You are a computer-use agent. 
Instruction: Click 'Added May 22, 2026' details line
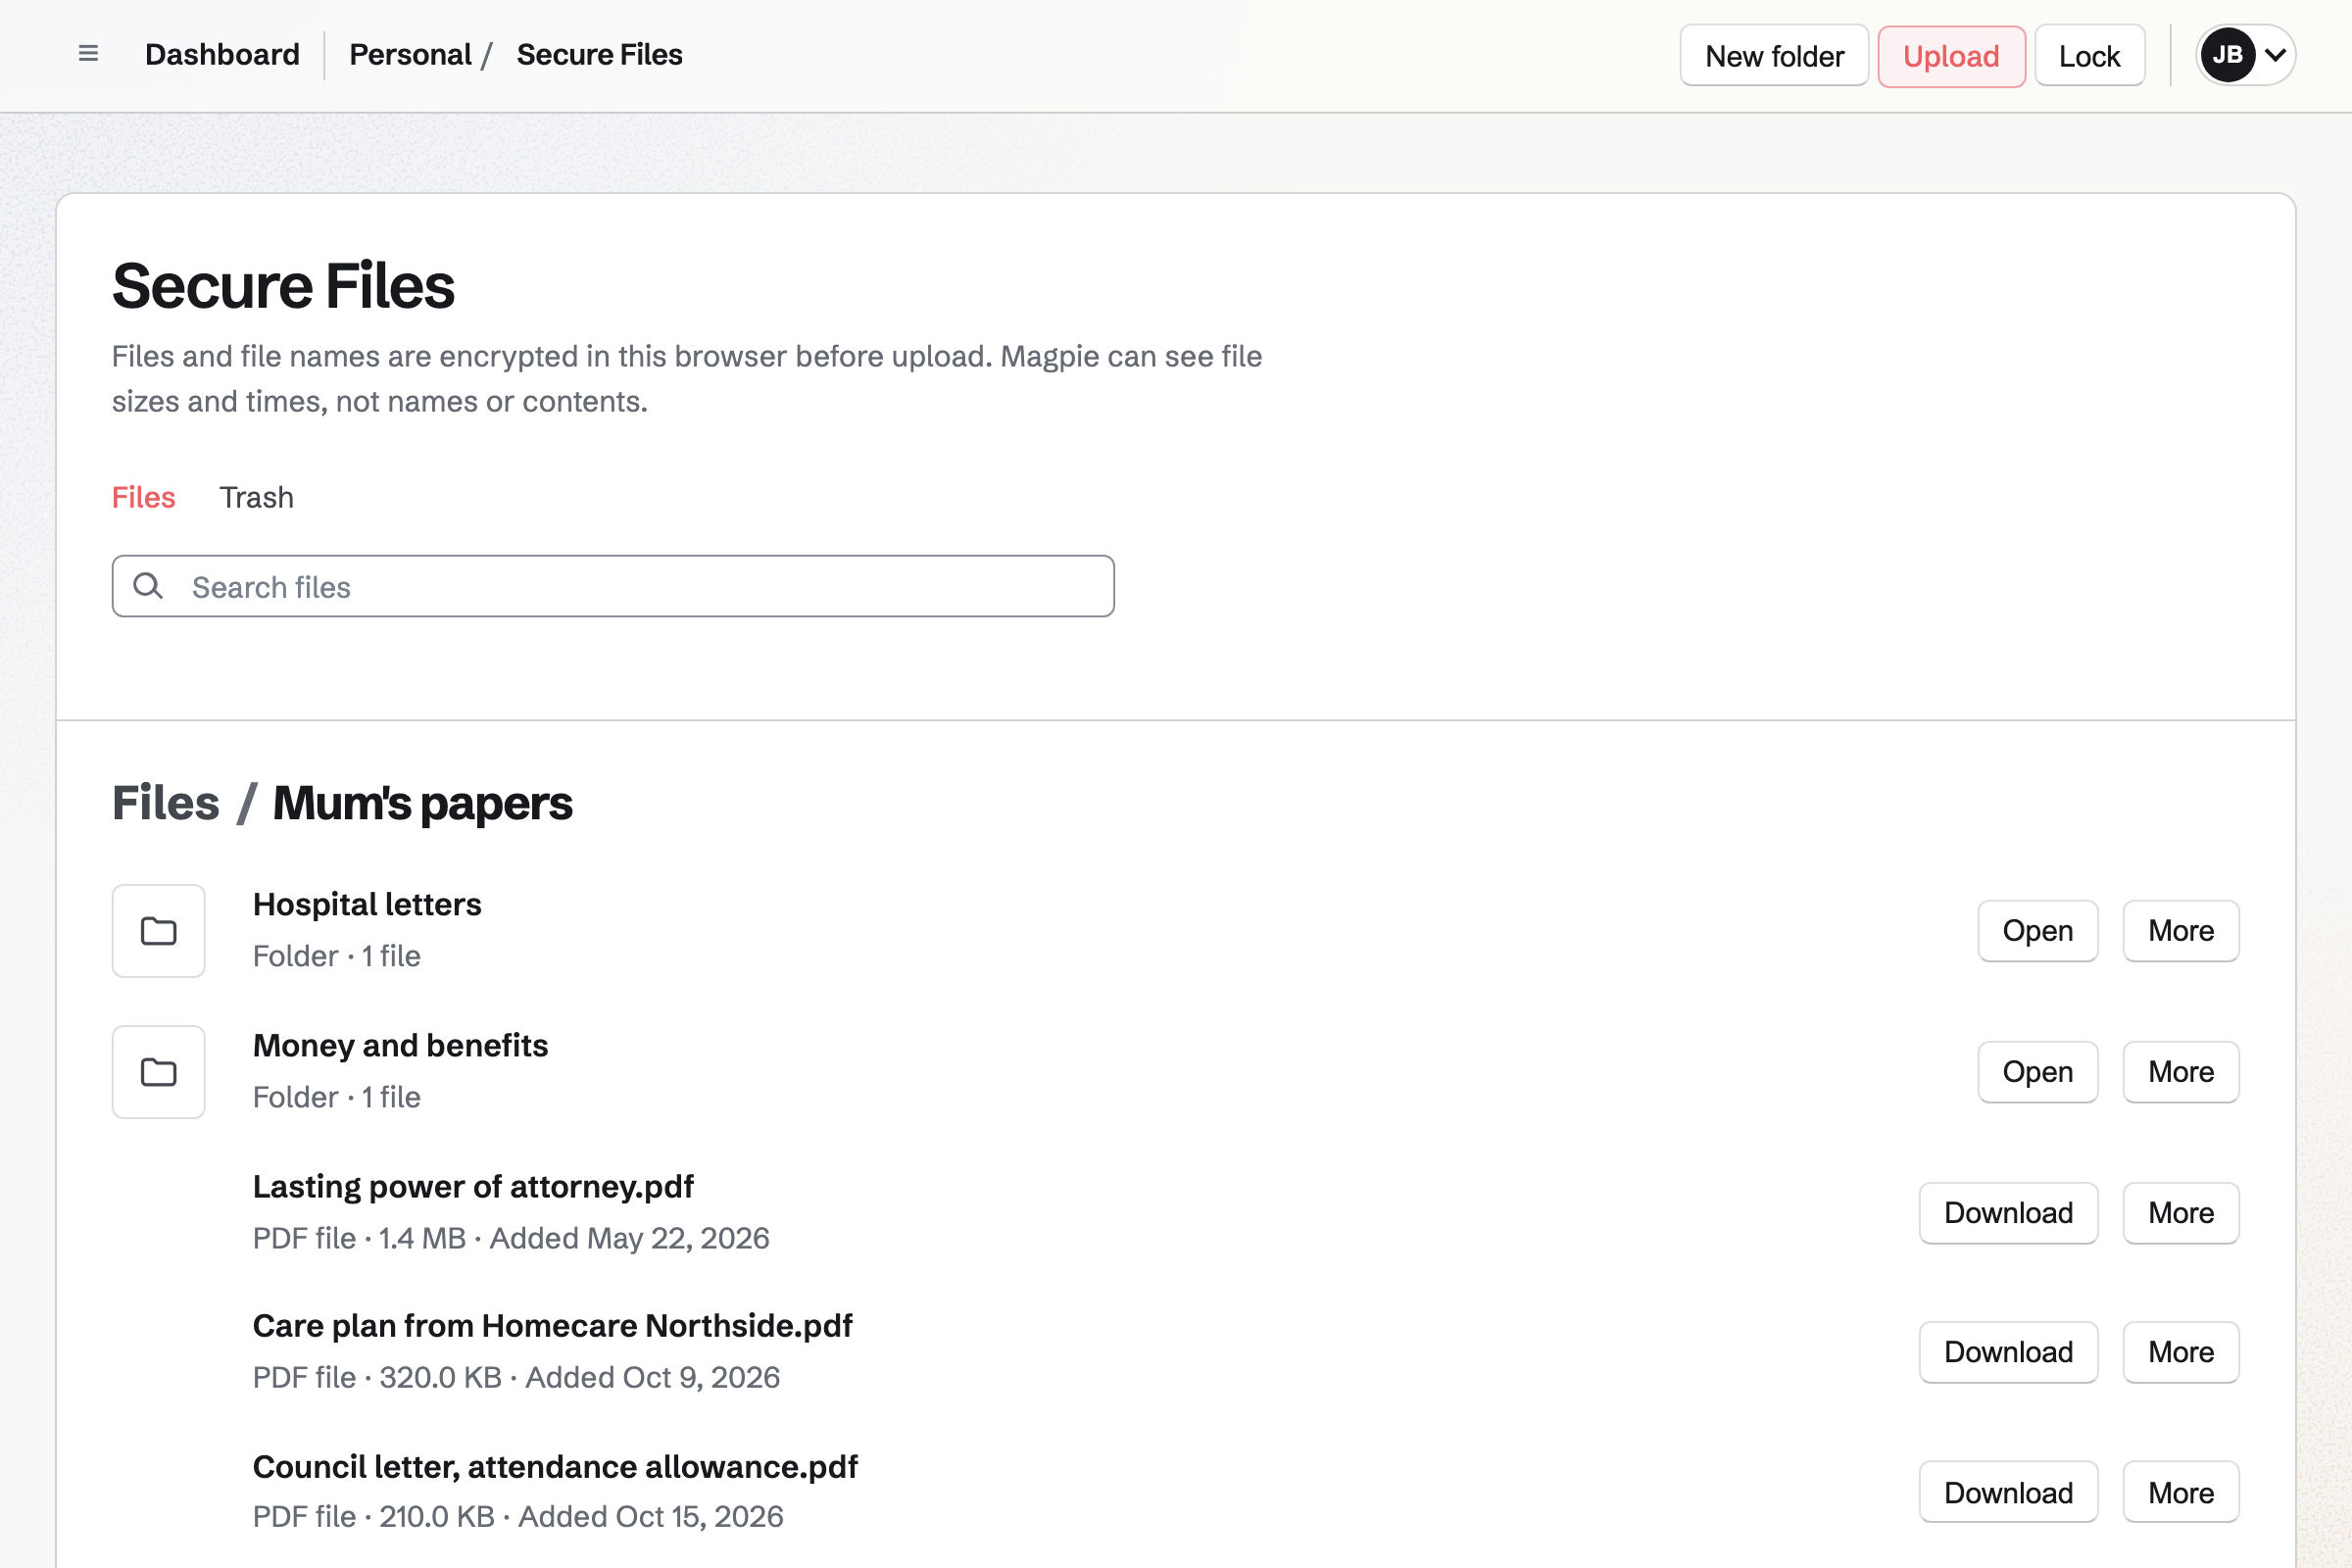click(x=511, y=1238)
